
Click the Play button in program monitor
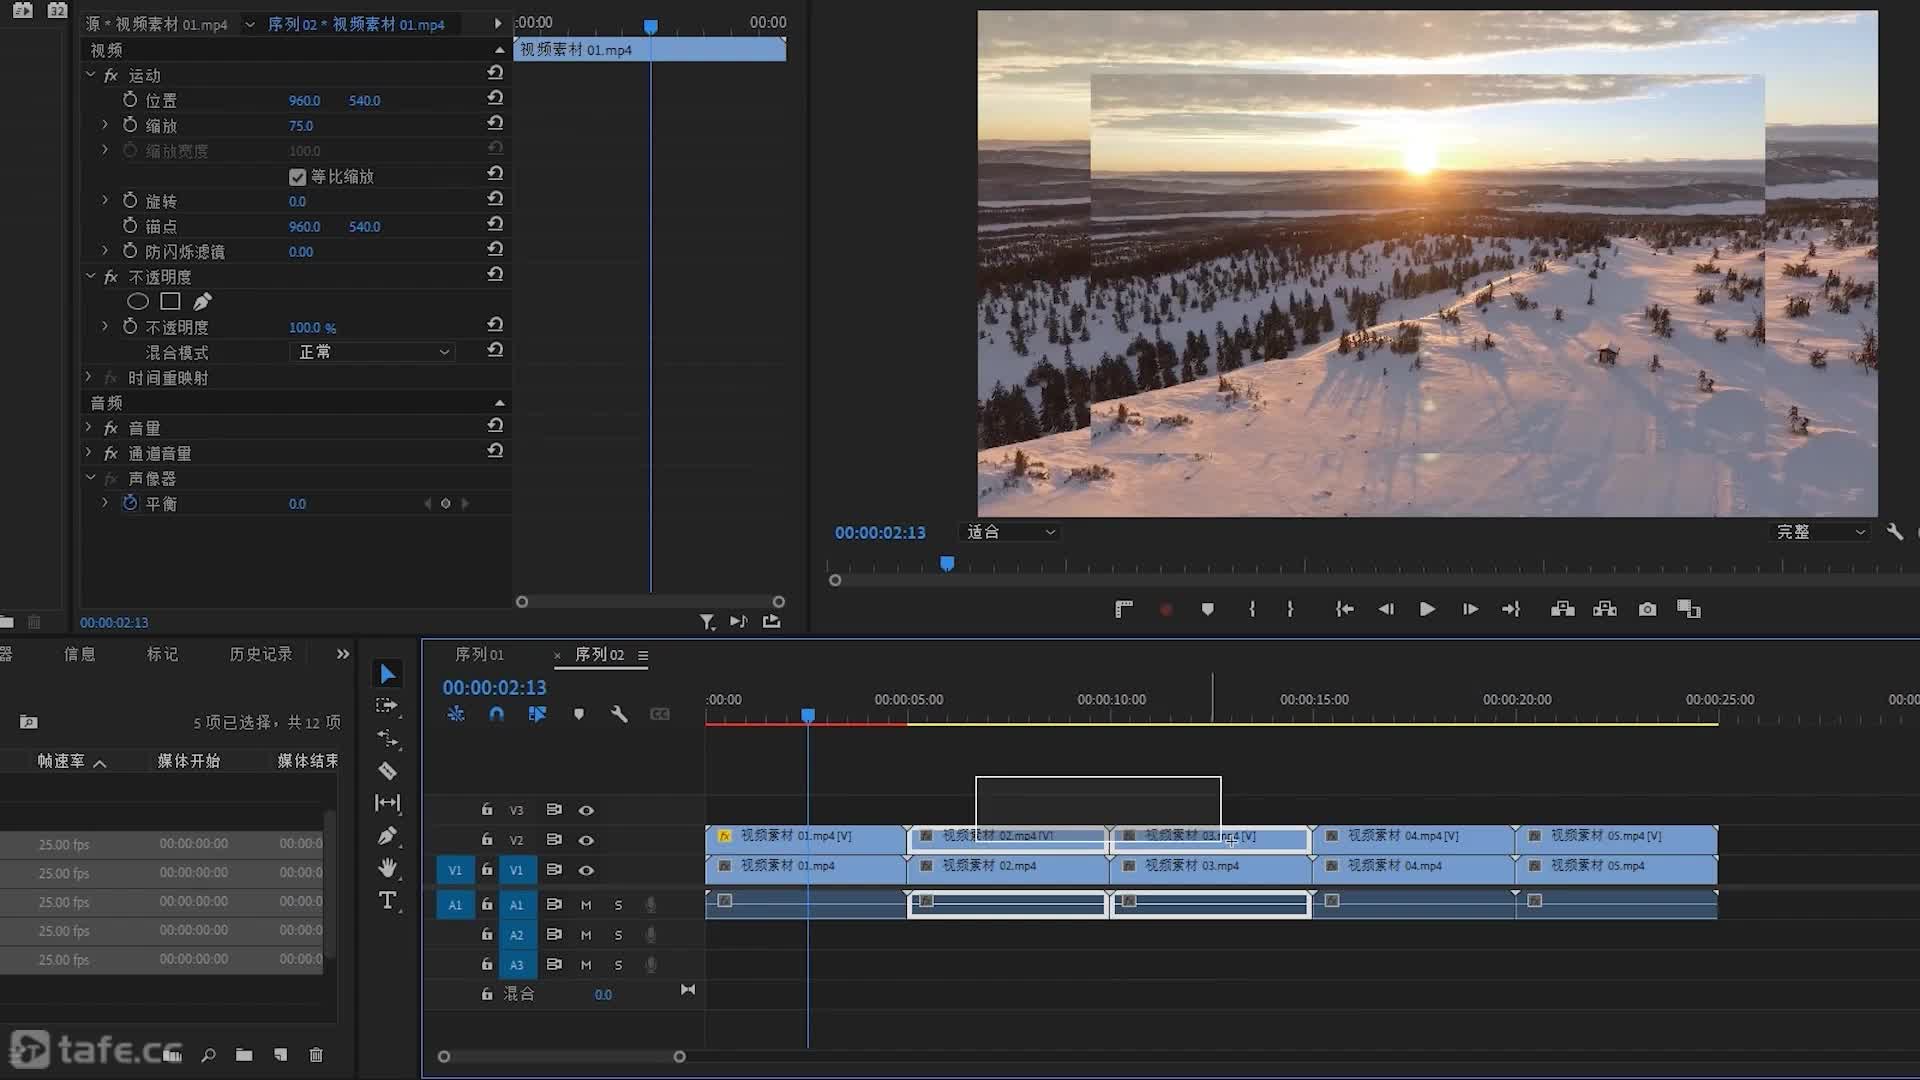[1427, 609]
